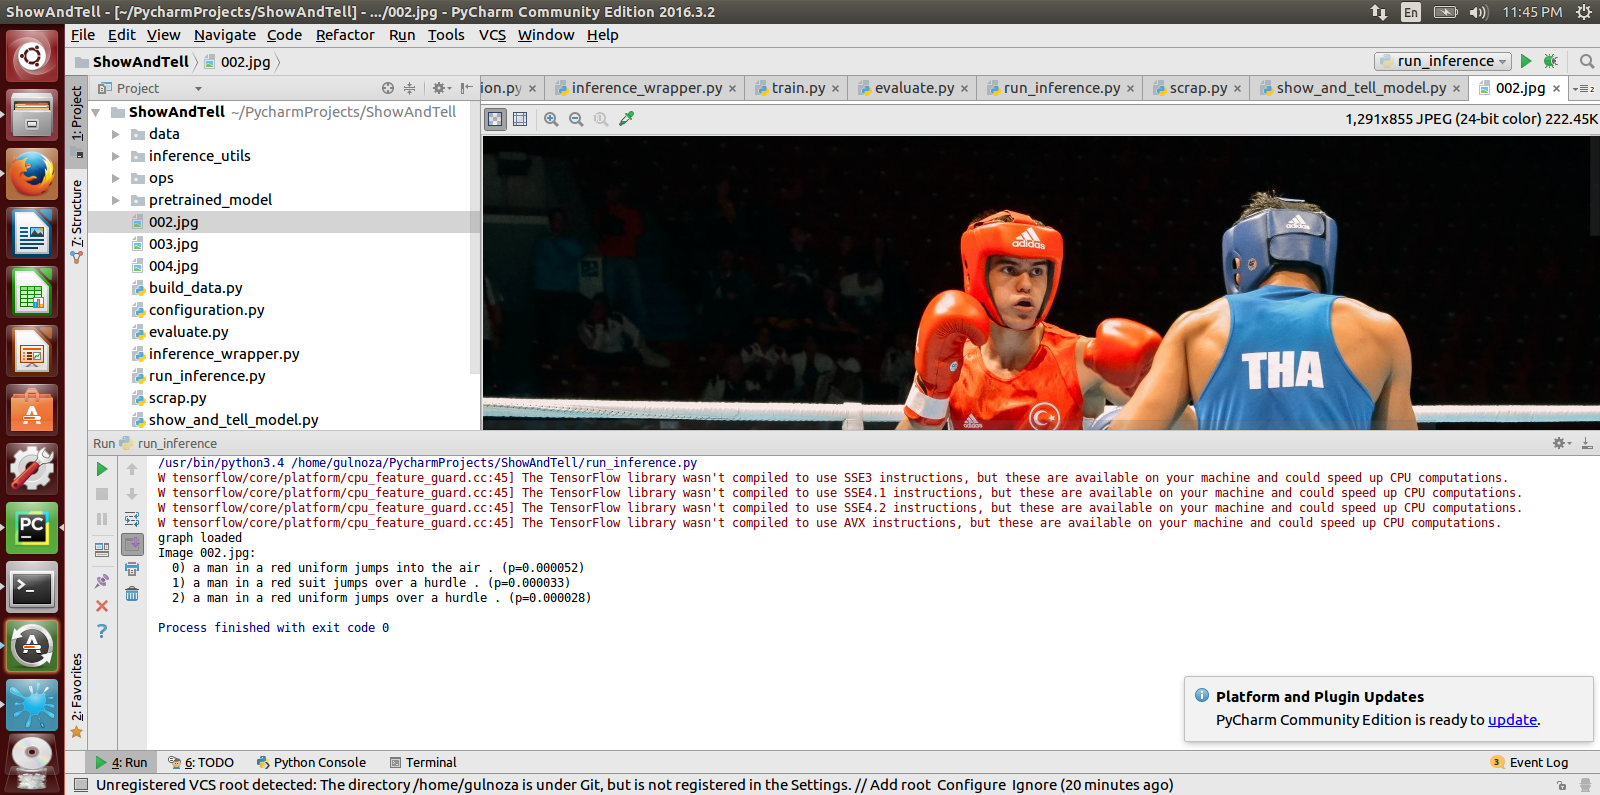Open the File menu

(83, 35)
